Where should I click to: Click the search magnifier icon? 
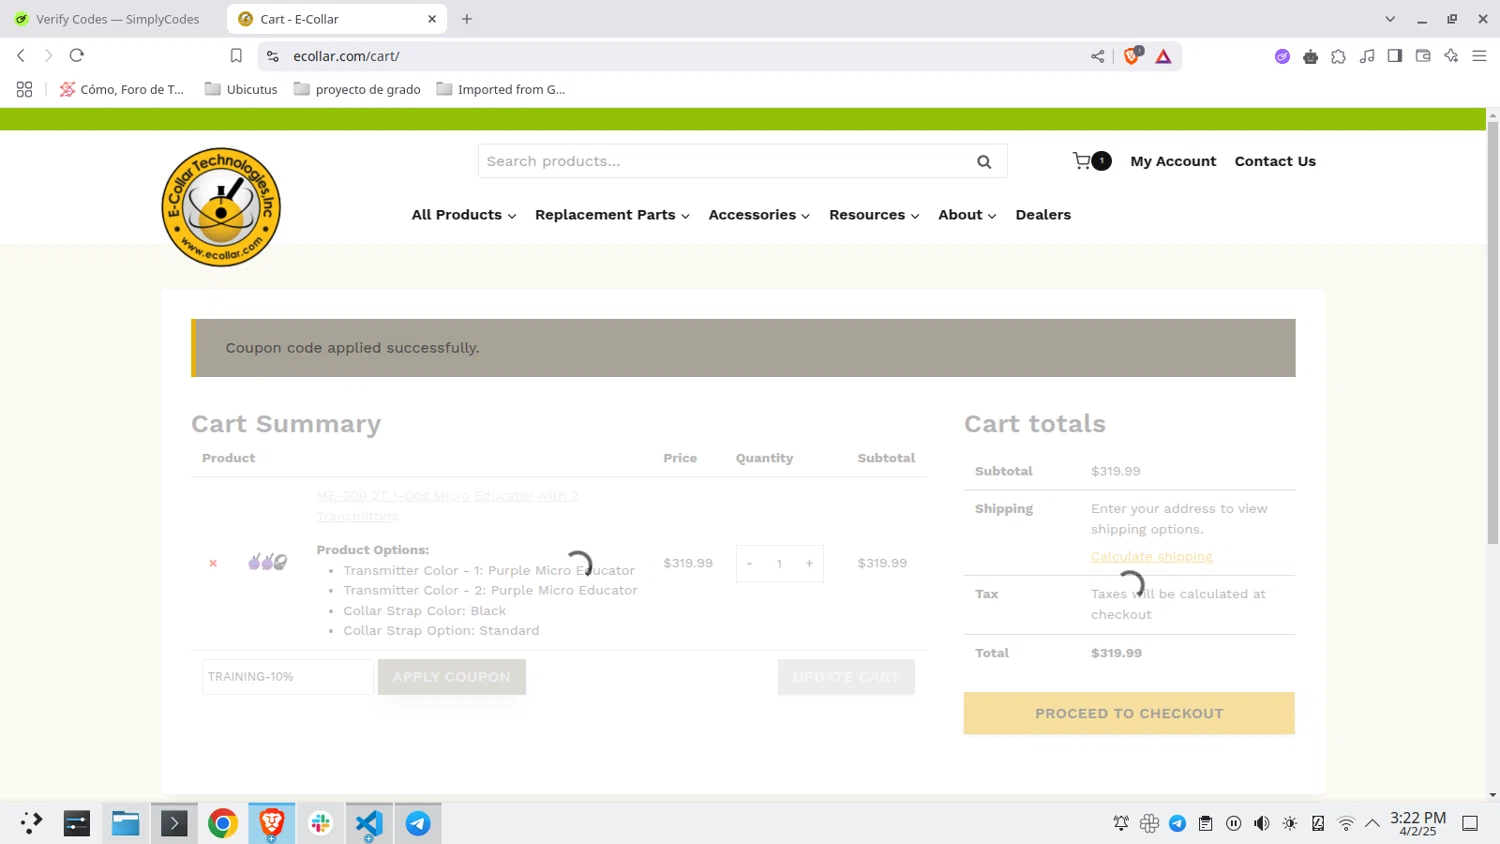coord(984,161)
